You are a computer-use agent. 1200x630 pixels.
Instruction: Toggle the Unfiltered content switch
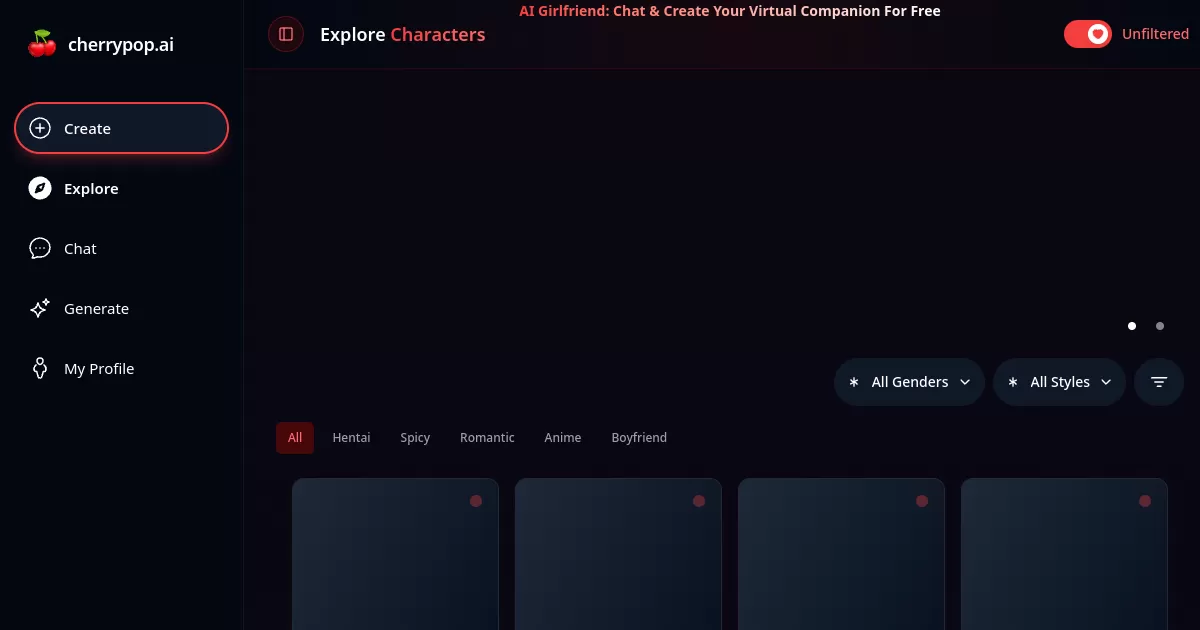(x=1088, y=33)
